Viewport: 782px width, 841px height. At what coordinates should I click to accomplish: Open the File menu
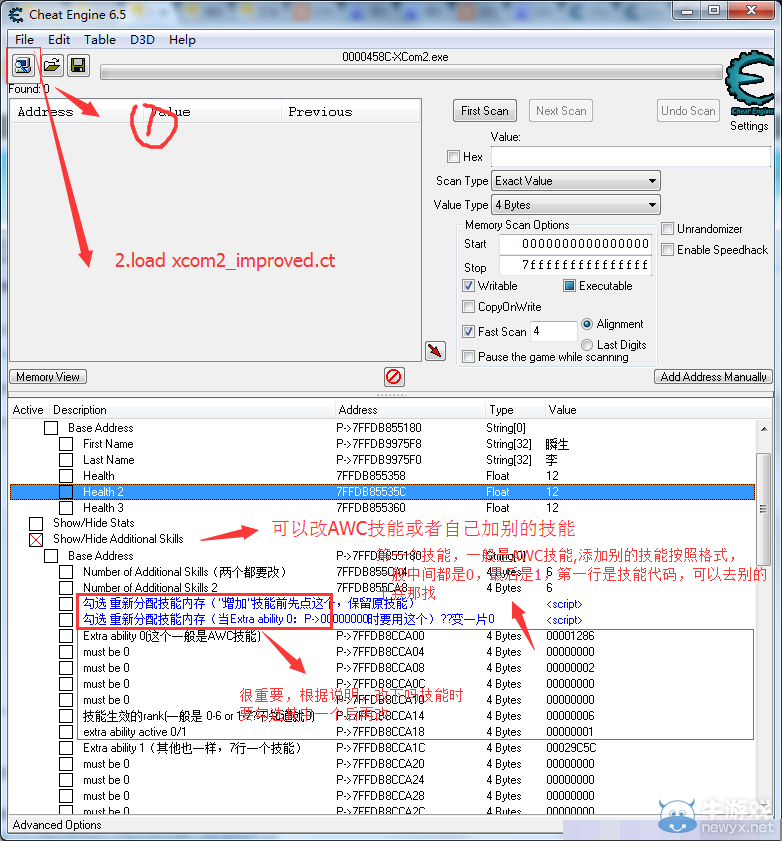tap(24, 40)
